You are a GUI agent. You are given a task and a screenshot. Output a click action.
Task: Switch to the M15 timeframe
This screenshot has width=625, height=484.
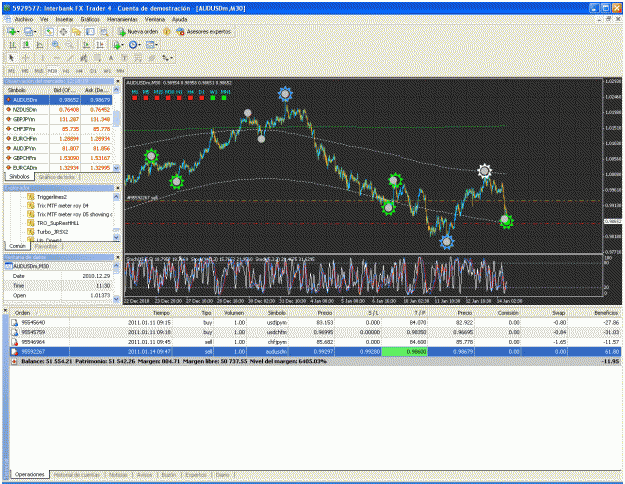coord(38,71)
